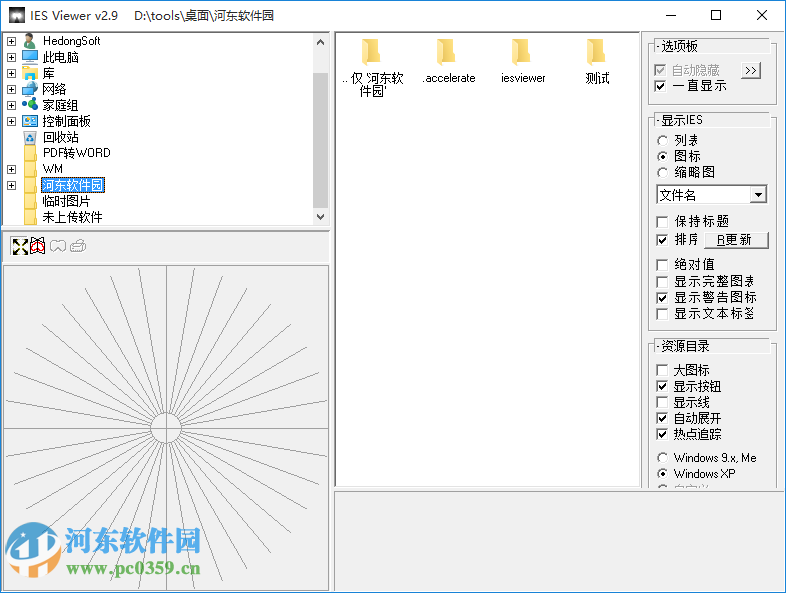Click the HedongSoft user icon in tree
This screenshot has width=786, height=593.
coord(30,41)
